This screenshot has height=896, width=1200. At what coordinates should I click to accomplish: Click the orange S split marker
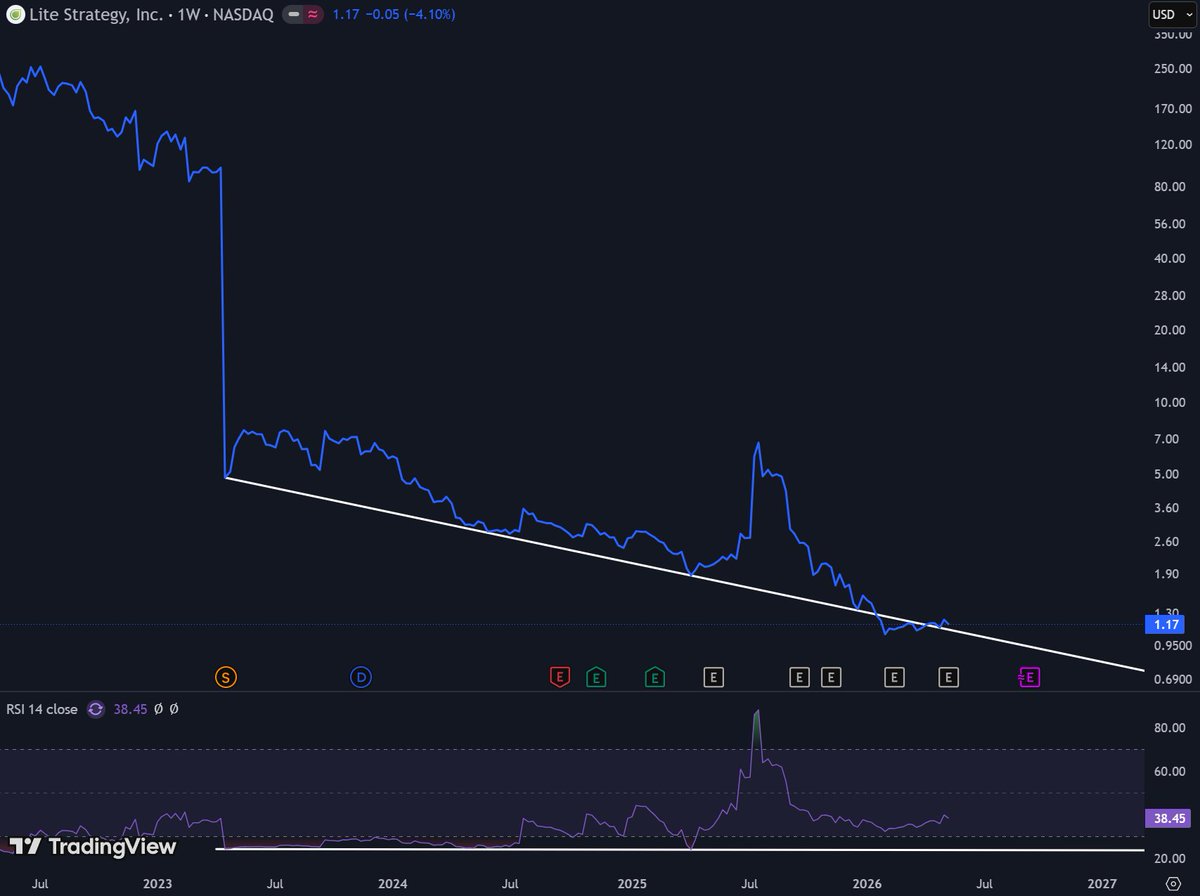click(x=225, y=677)
